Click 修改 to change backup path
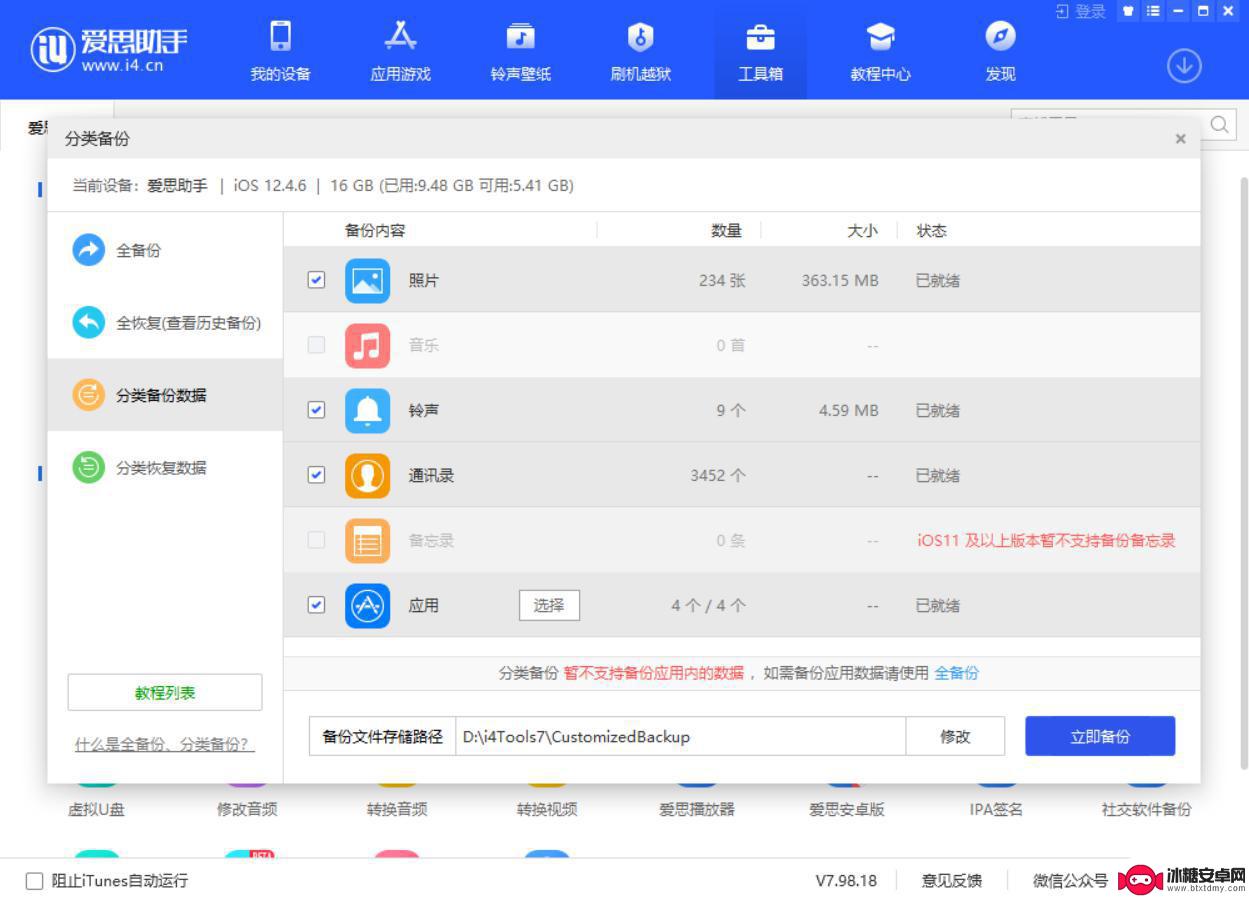This screenshot has height=901, width=1249. click(x=955, y=737)
